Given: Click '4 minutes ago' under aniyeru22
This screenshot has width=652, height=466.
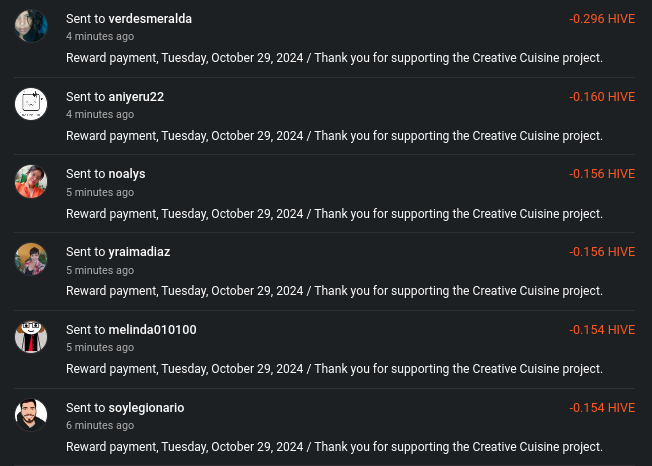Looking at the screenshot, I should 100,114.
